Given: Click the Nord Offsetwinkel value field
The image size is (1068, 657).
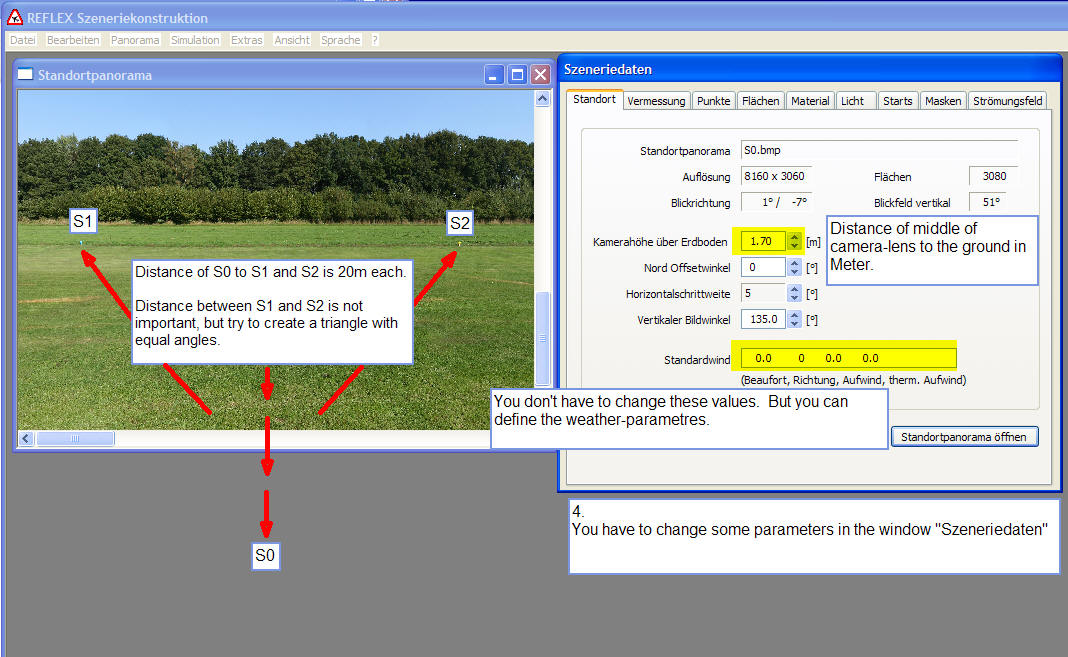Looking at the screenshot, I should pos(764,267).
